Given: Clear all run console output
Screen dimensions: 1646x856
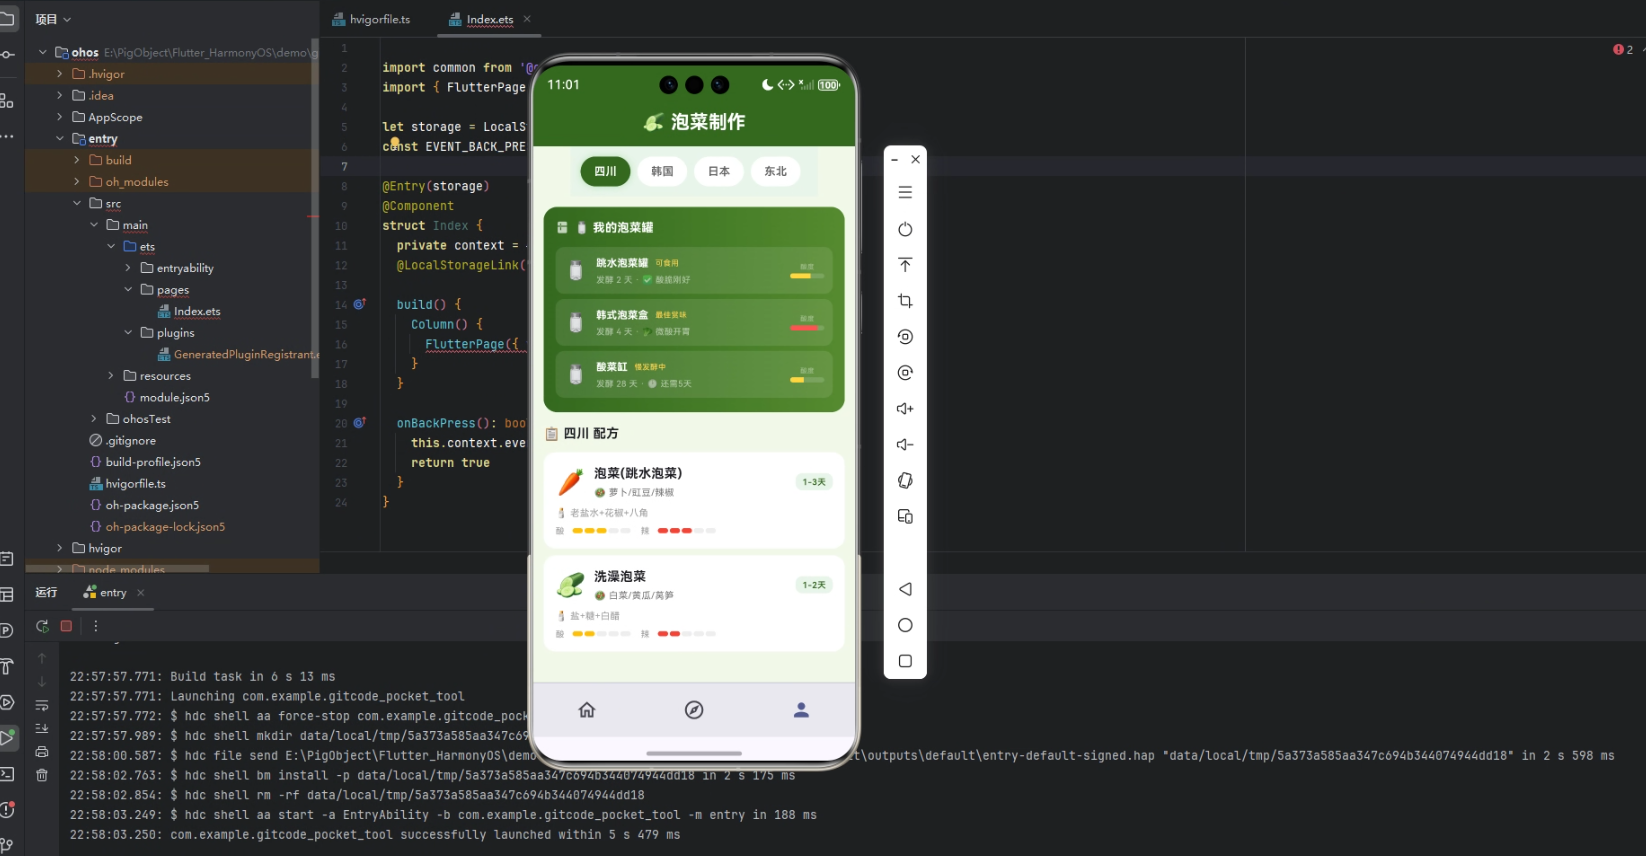Looking at the screenshot, I should [x=42, y=775].
